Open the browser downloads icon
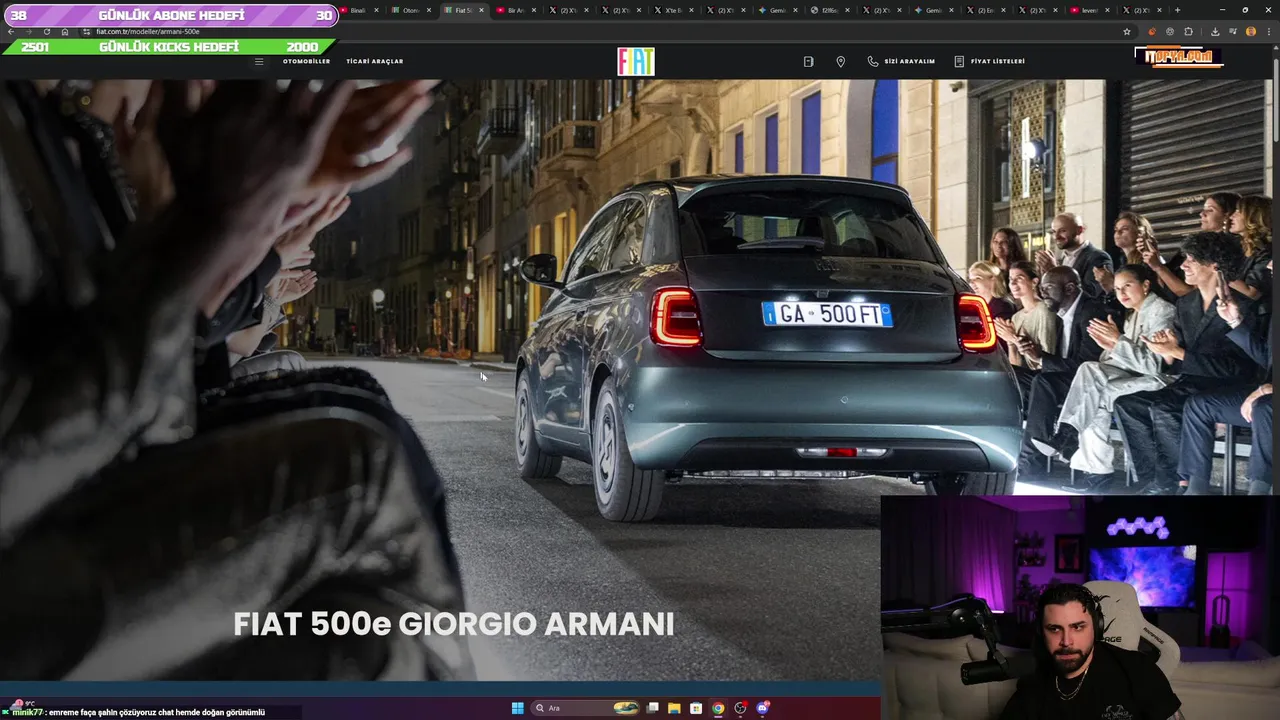The image size is (1280, 720). [1215, 31]
